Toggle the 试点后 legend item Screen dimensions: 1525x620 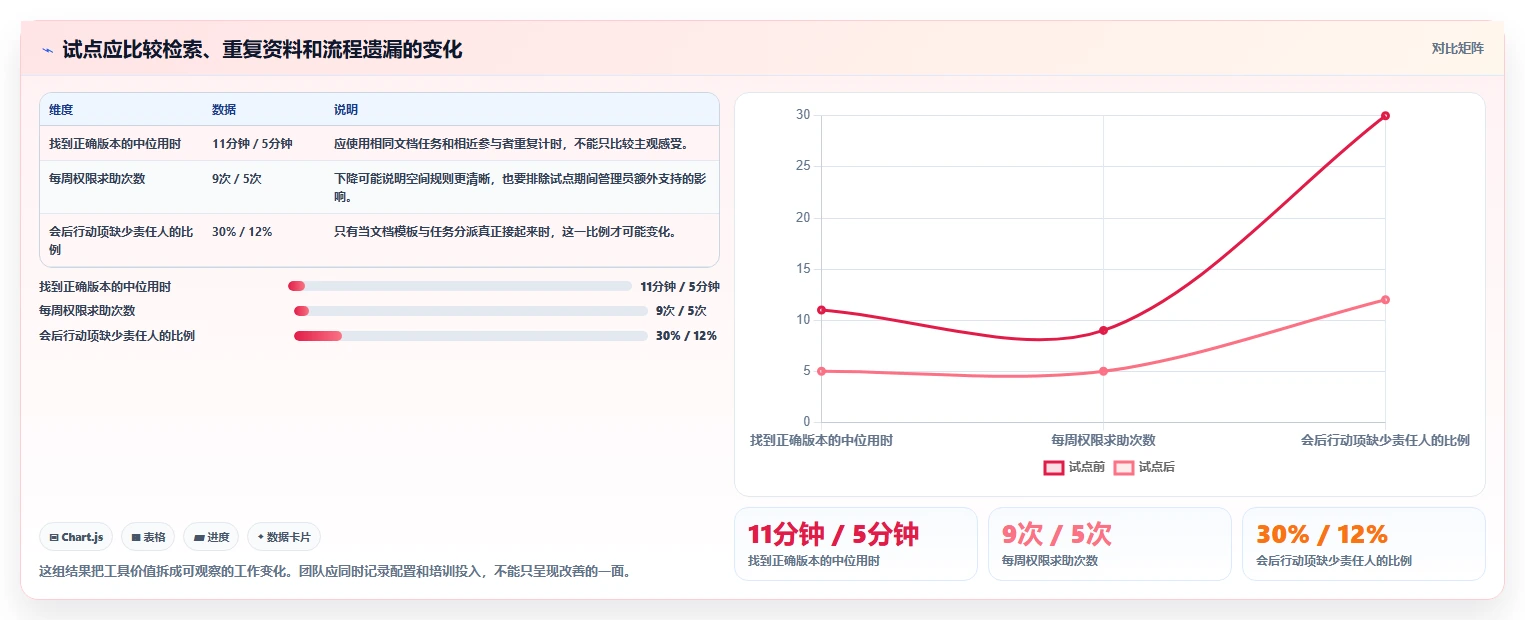click(x=1144, y=467)
